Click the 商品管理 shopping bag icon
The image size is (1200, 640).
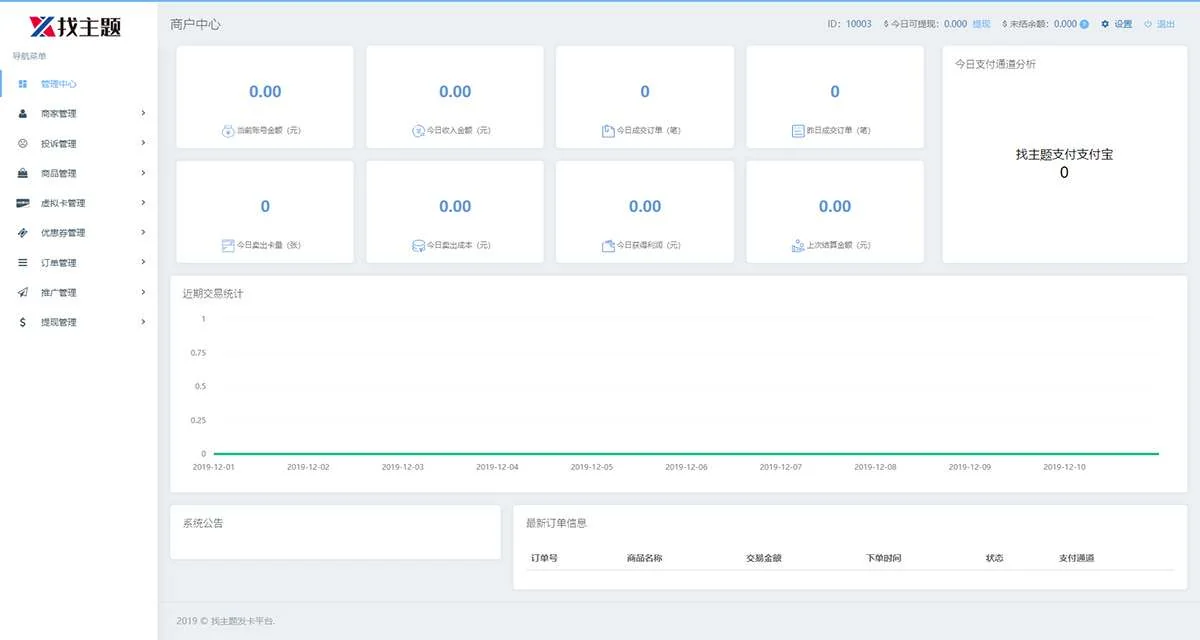tap(23, 173)
